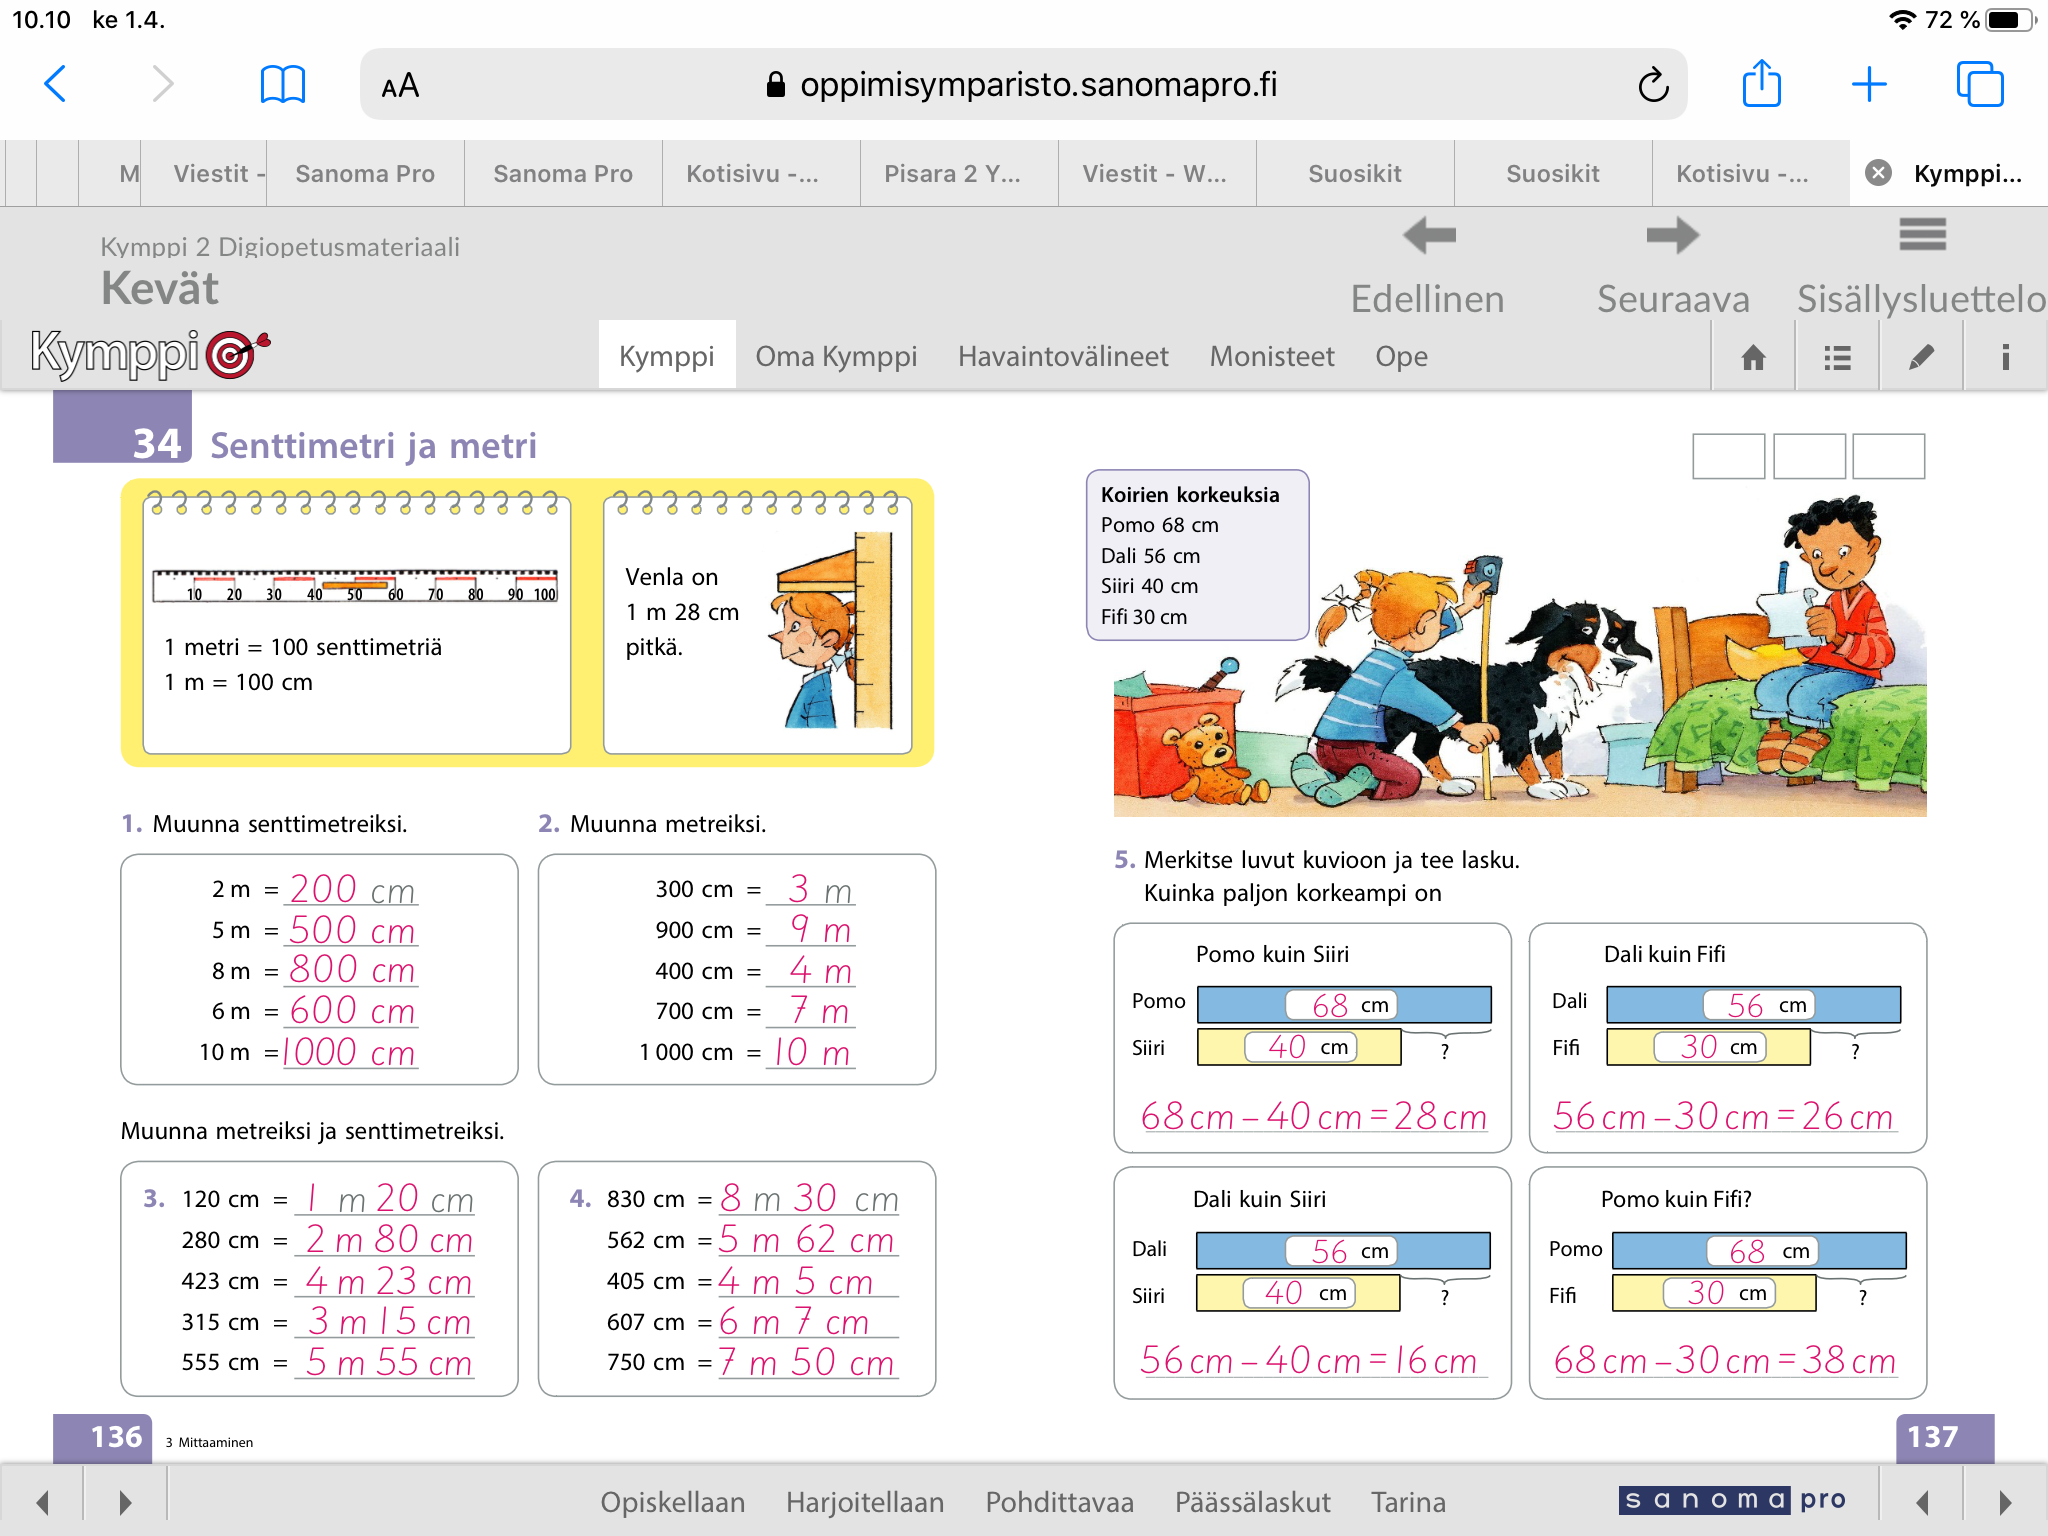Show all tabs overview icon
The height and width of the screenshot is (1536, 2048).
1979,84
